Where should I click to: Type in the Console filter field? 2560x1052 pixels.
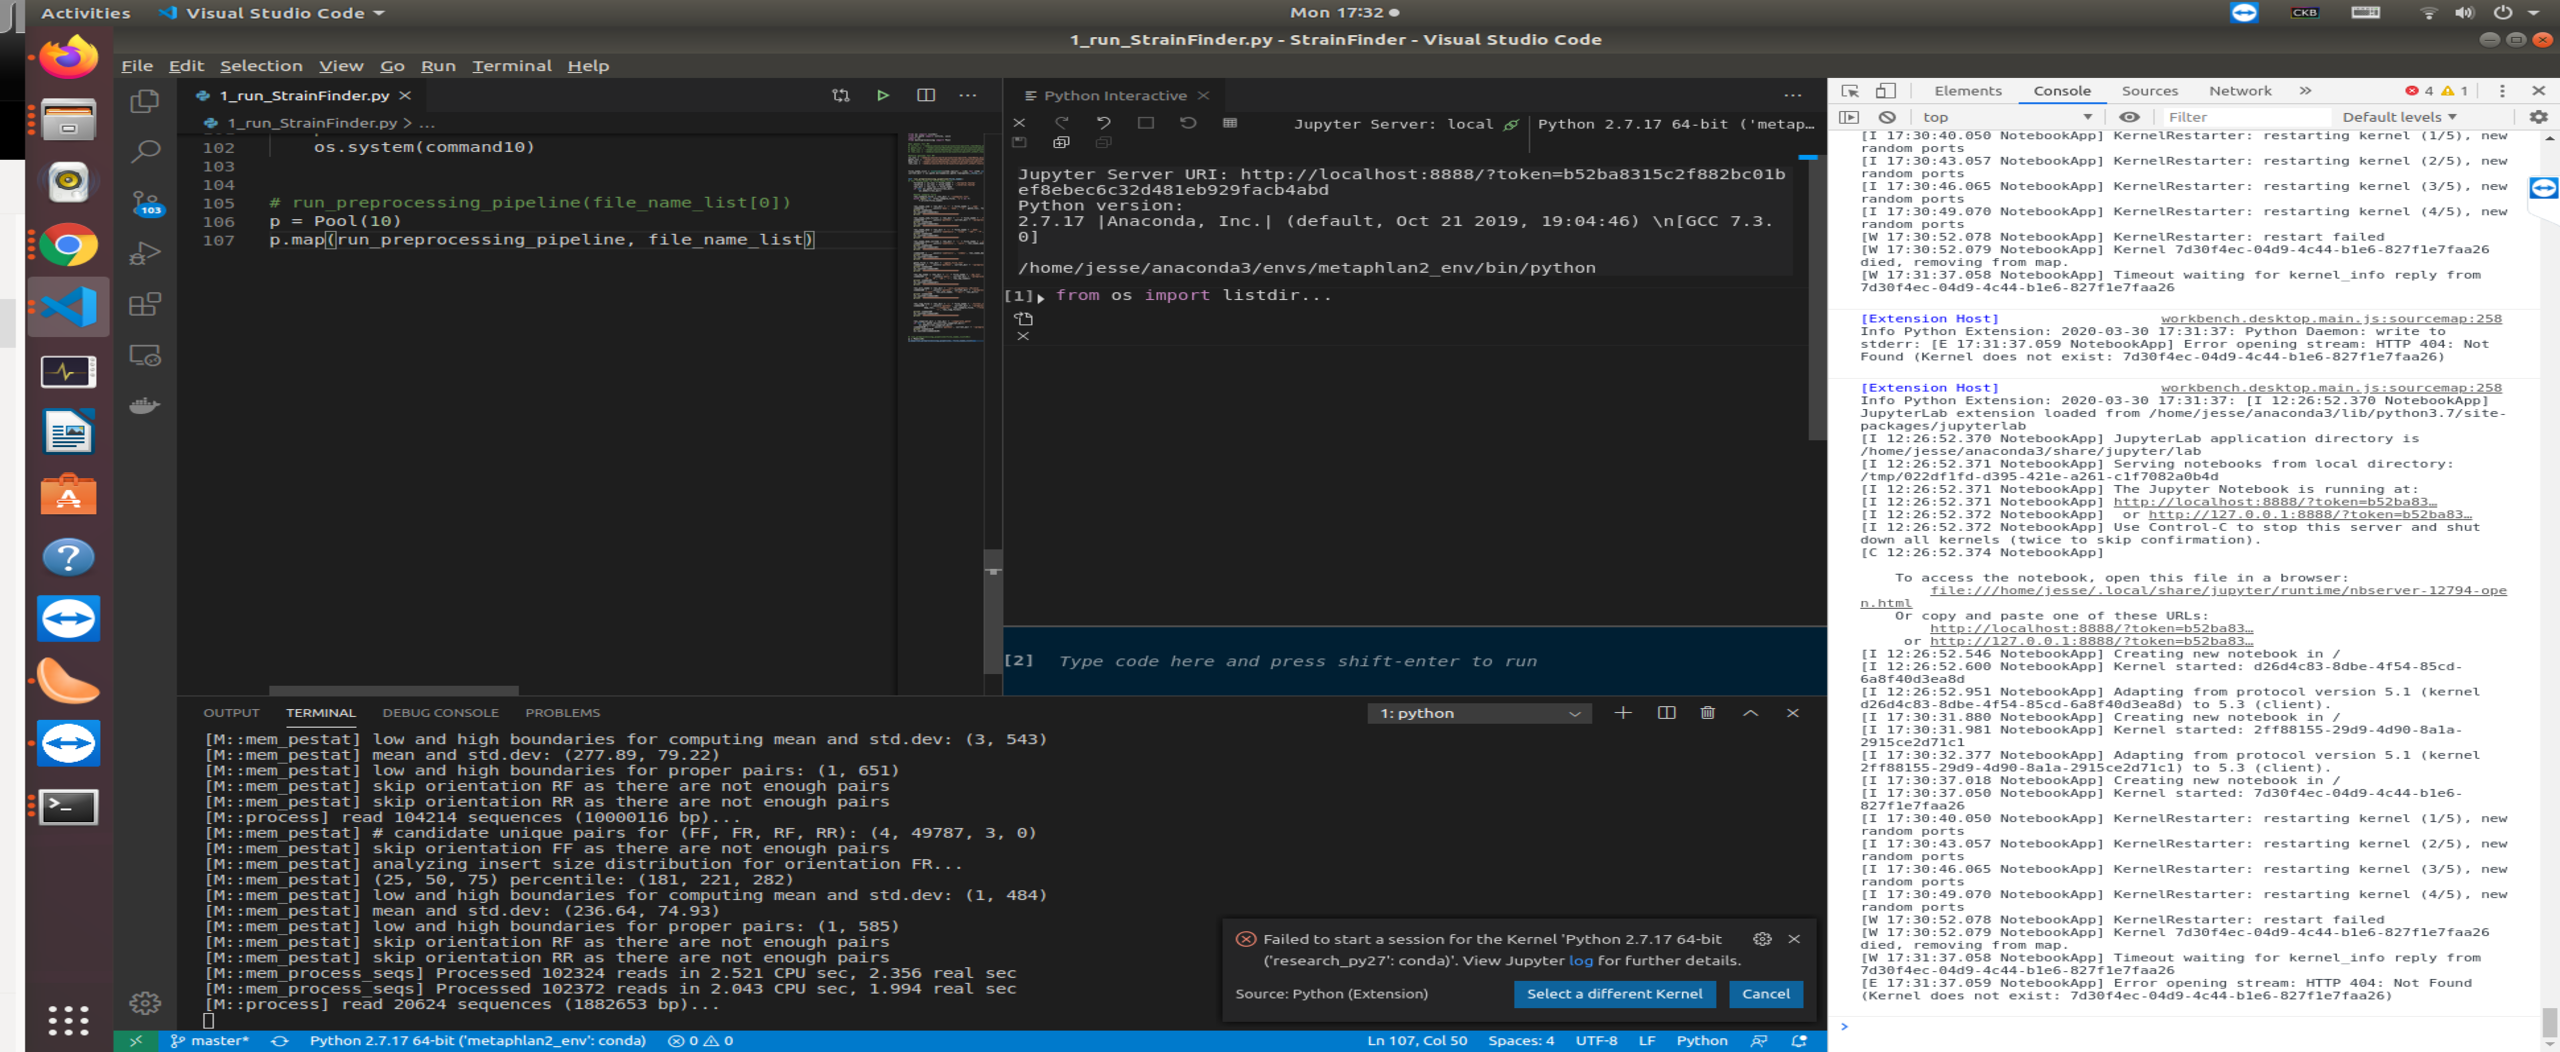click(x=2247, y=117)
